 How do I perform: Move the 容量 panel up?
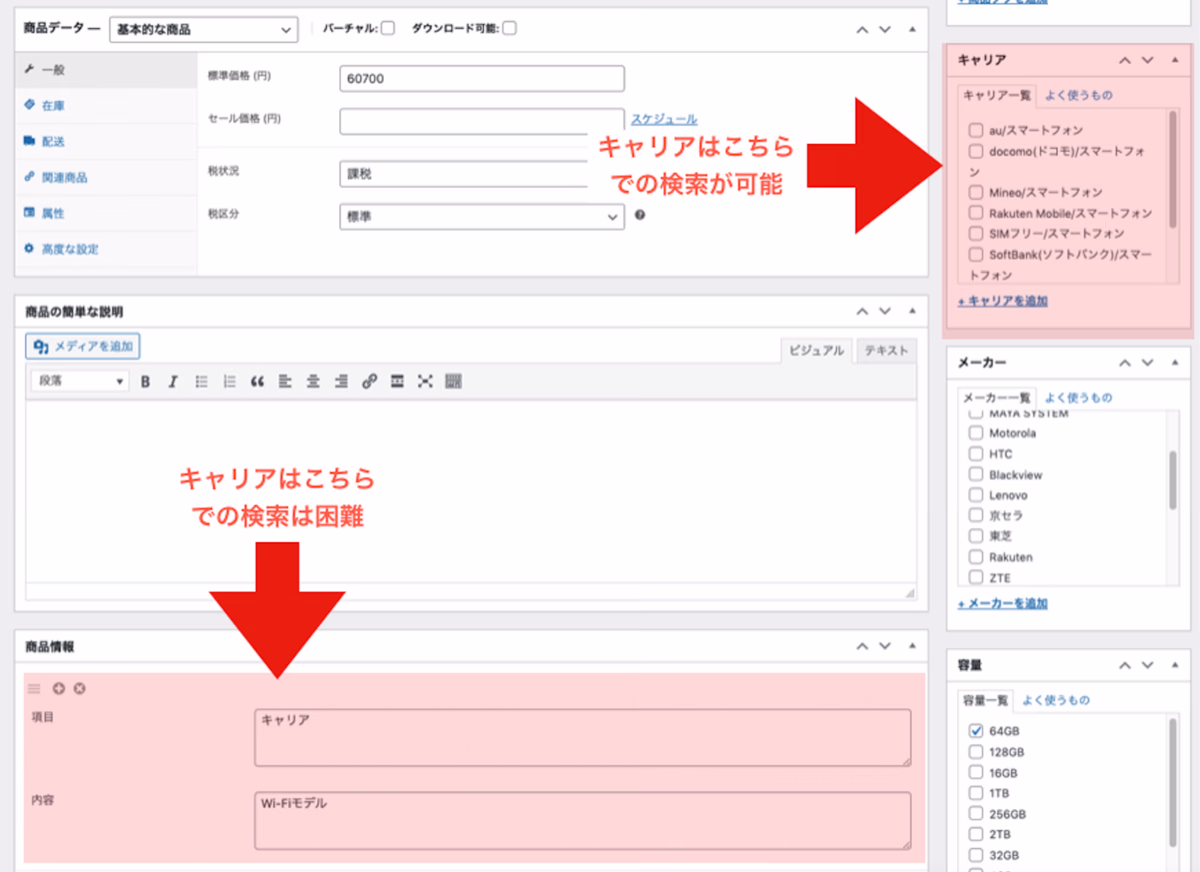pos(1125,665)
